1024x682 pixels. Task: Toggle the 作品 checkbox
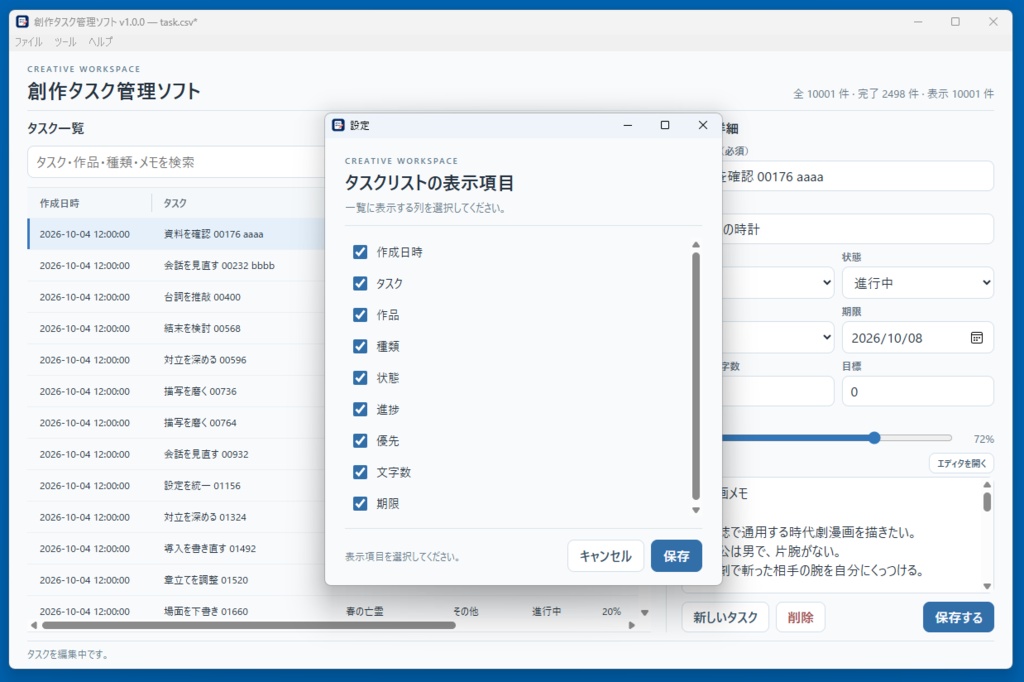click(360, 315)
